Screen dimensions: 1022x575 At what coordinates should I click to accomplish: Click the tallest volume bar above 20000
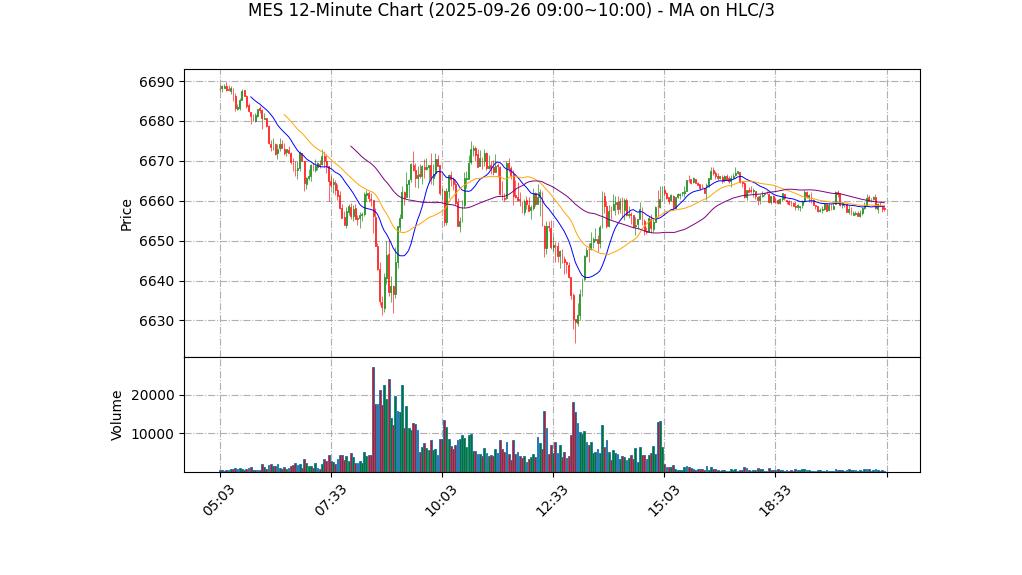[x=373, y=420]
